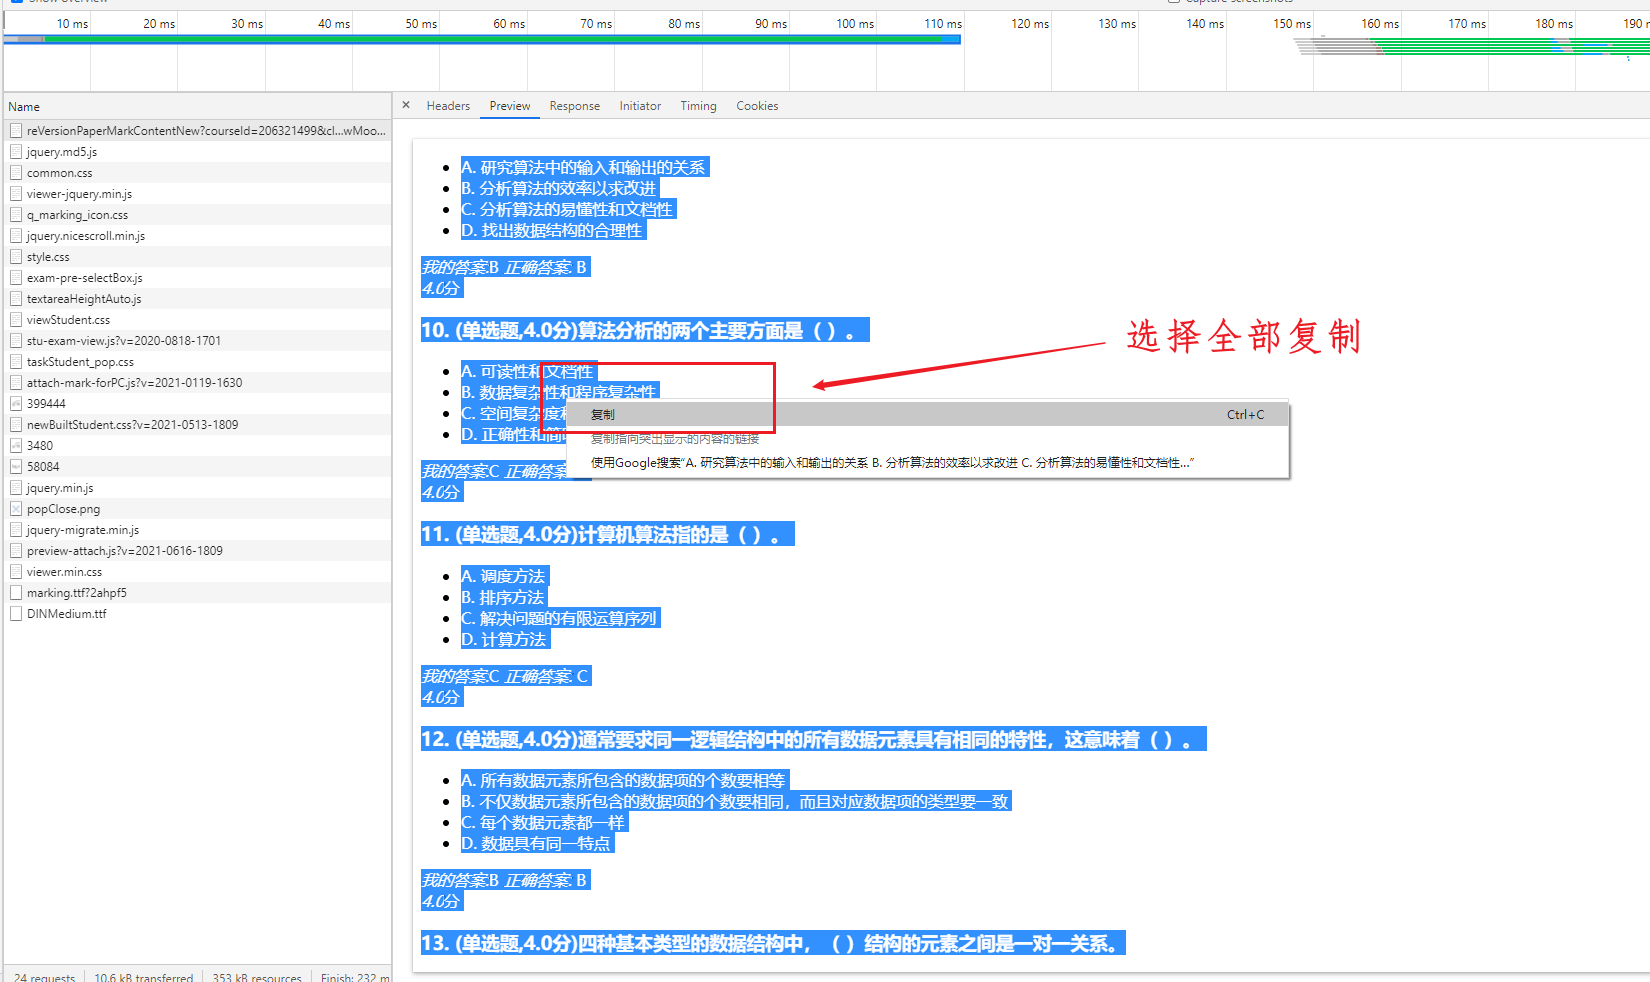Select the jquery-migrate.min.js request
This screenshot has width=1650, height=982.
point(197,530)
